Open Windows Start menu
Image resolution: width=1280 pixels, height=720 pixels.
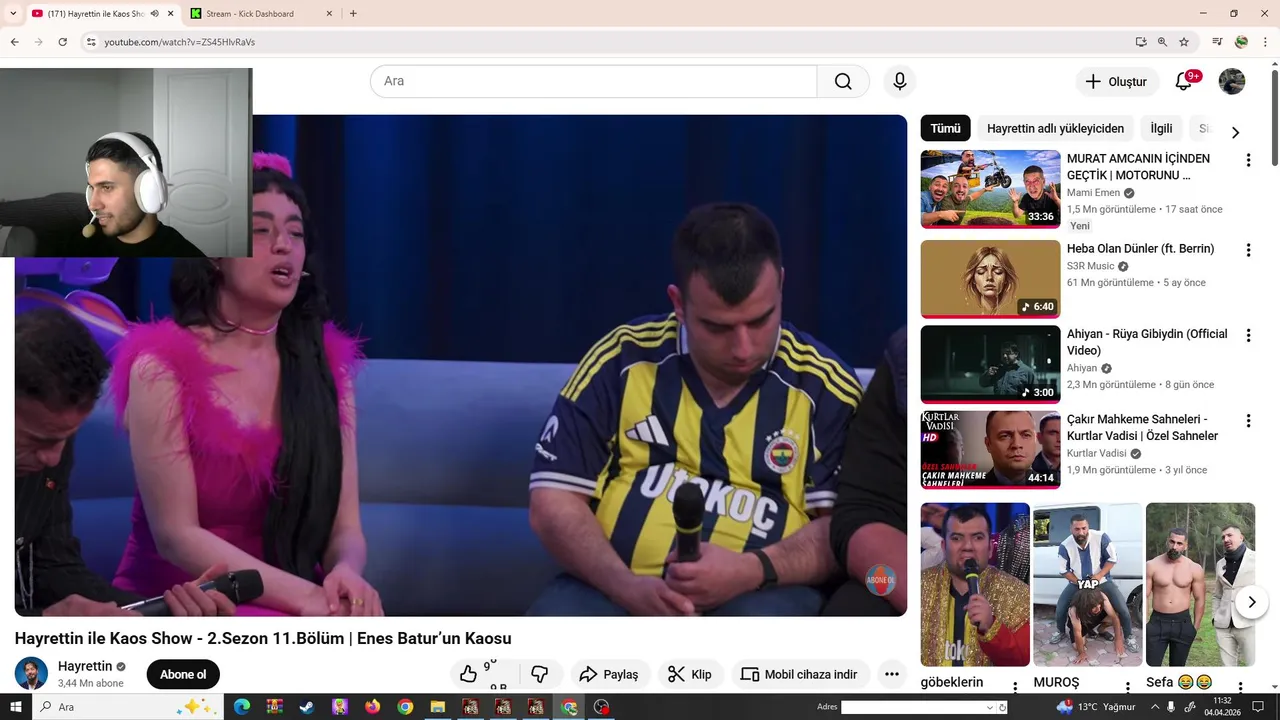(x=16, y=707)
